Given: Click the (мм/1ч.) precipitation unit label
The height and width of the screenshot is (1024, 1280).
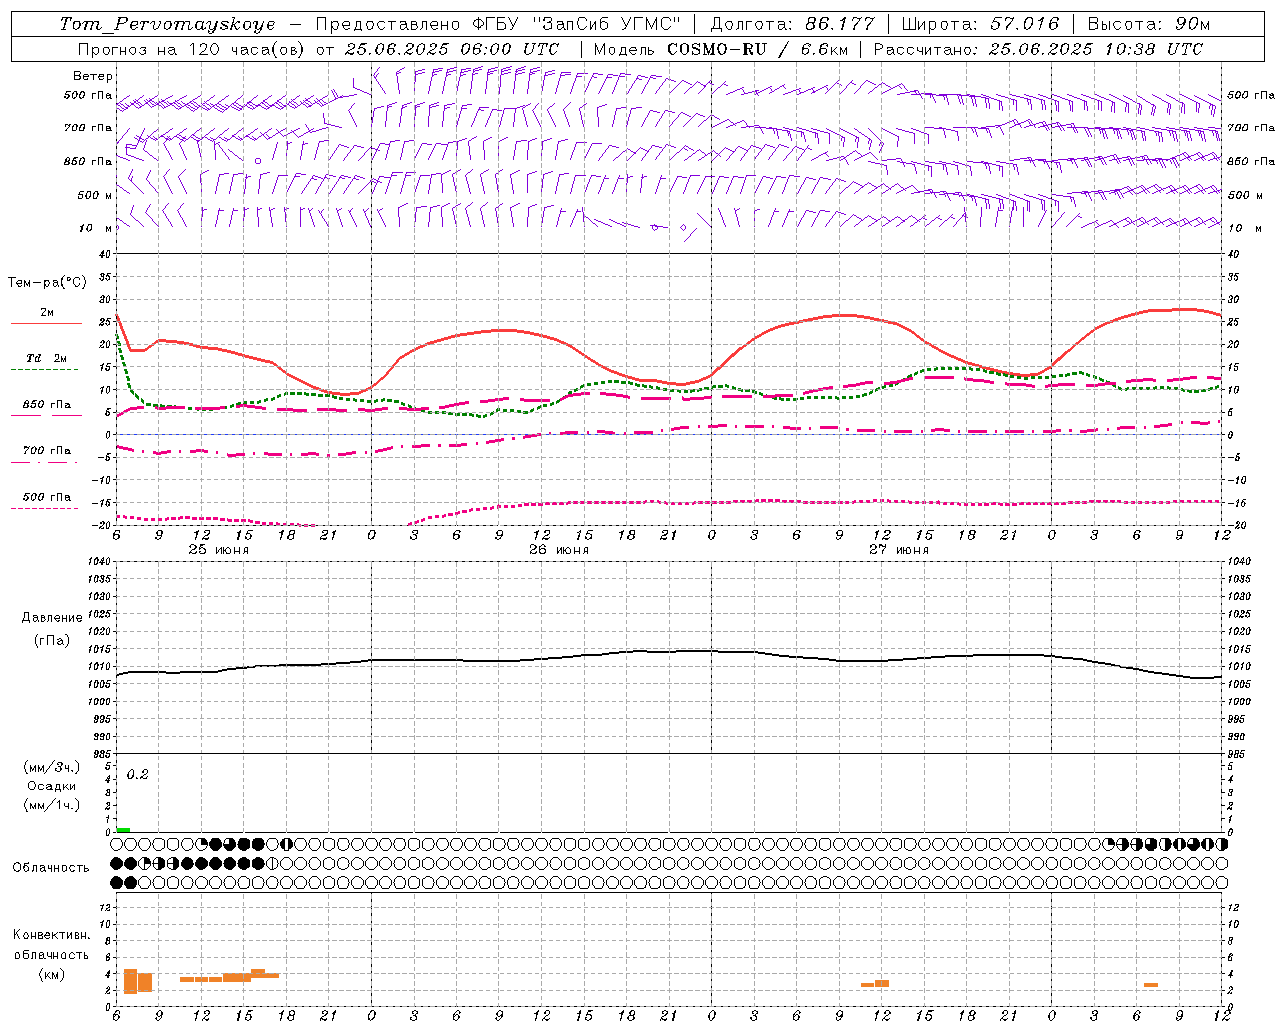Looking at the screenshot, I should tap(52, 805).
